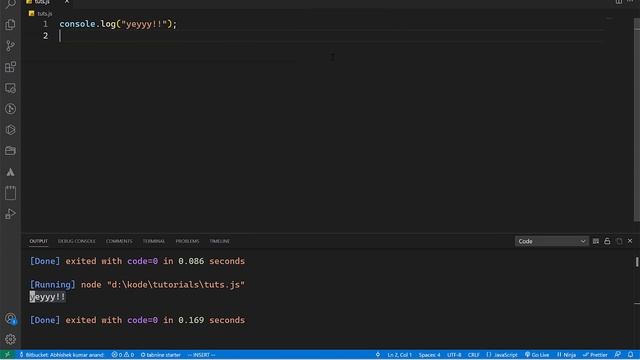
Task: Change encoding via UTF-8
Action: coord(454,355)
